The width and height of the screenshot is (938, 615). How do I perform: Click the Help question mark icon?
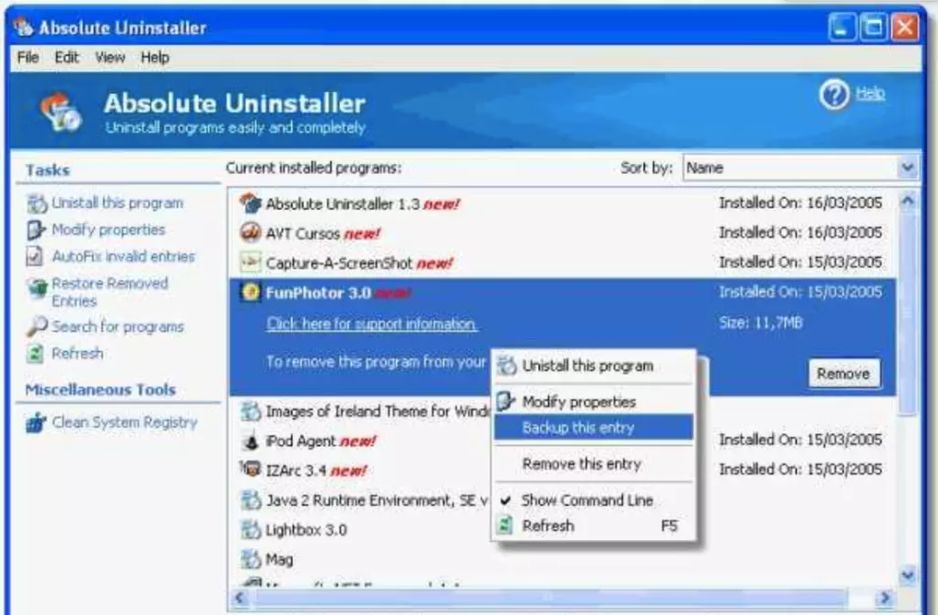click(834, 95)
